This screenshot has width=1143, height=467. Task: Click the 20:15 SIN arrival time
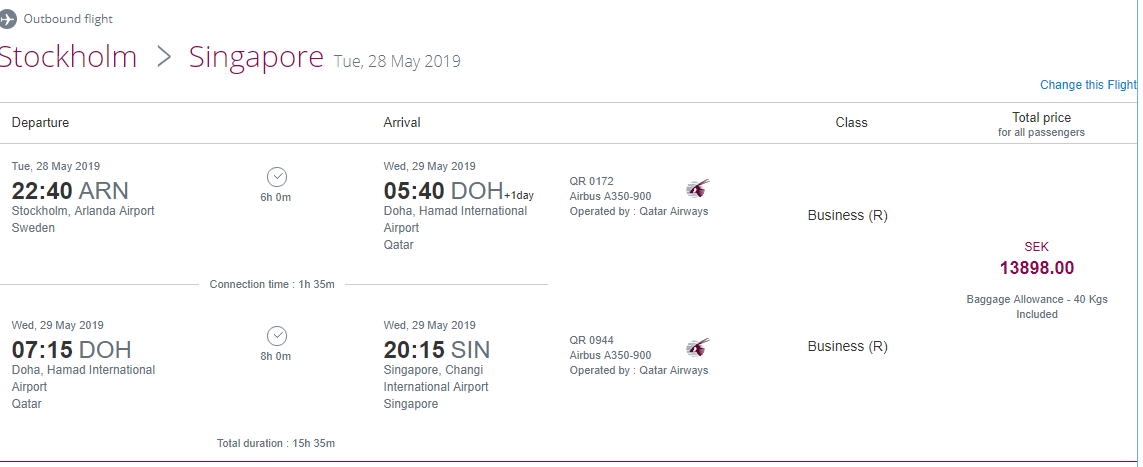(437, 350)
